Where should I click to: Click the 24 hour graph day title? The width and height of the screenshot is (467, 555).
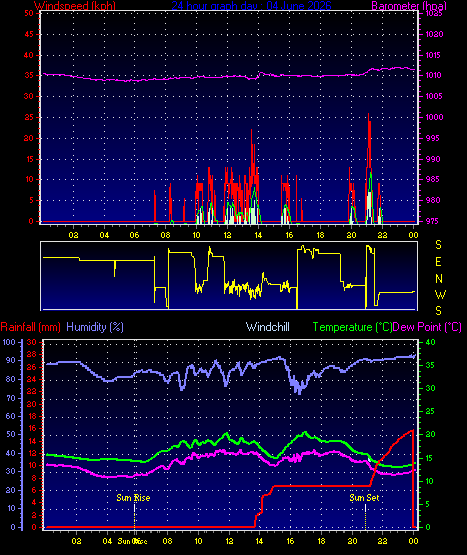click(251, 5)
